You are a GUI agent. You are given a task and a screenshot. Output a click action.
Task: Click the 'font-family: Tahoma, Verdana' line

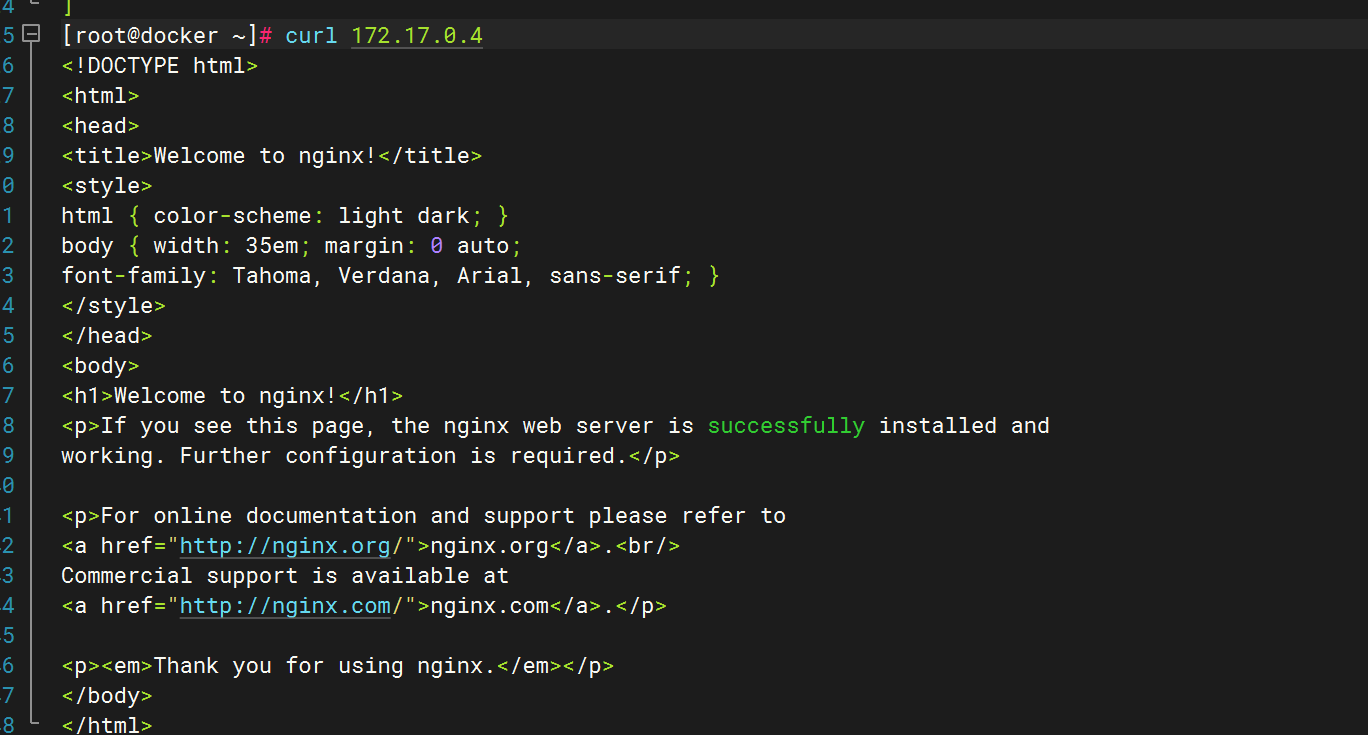coord(390,276)
